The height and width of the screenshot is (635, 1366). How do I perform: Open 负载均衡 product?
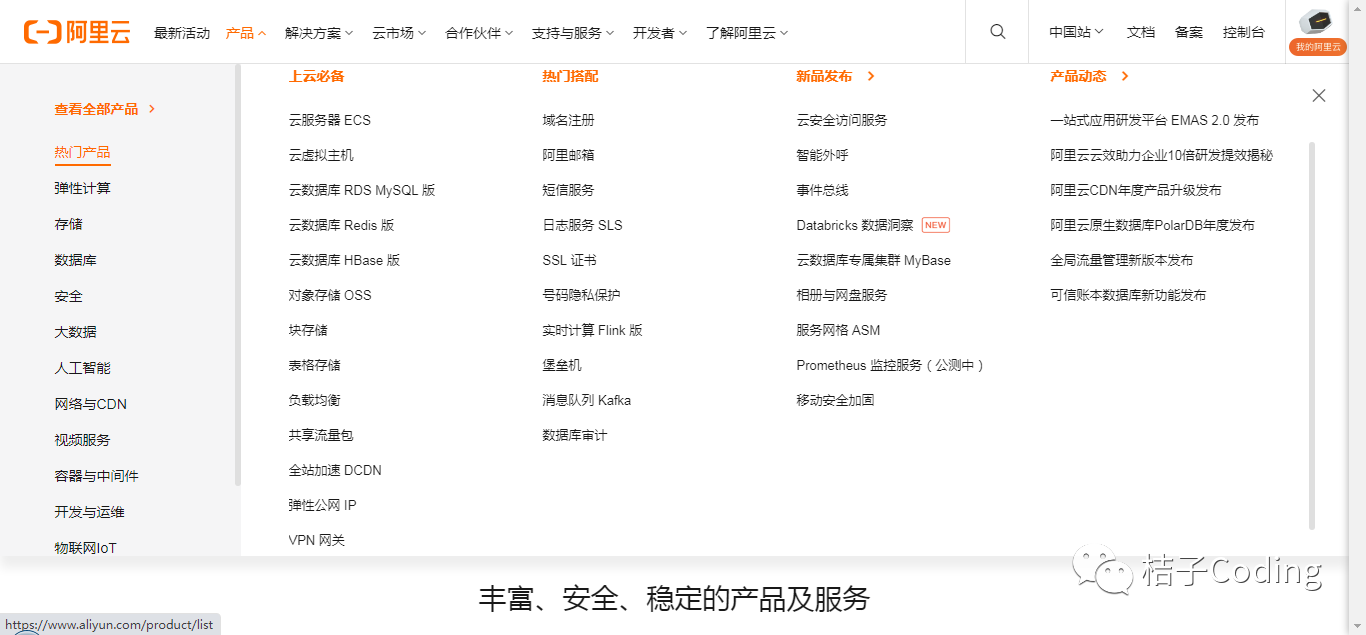coord(314,400)
